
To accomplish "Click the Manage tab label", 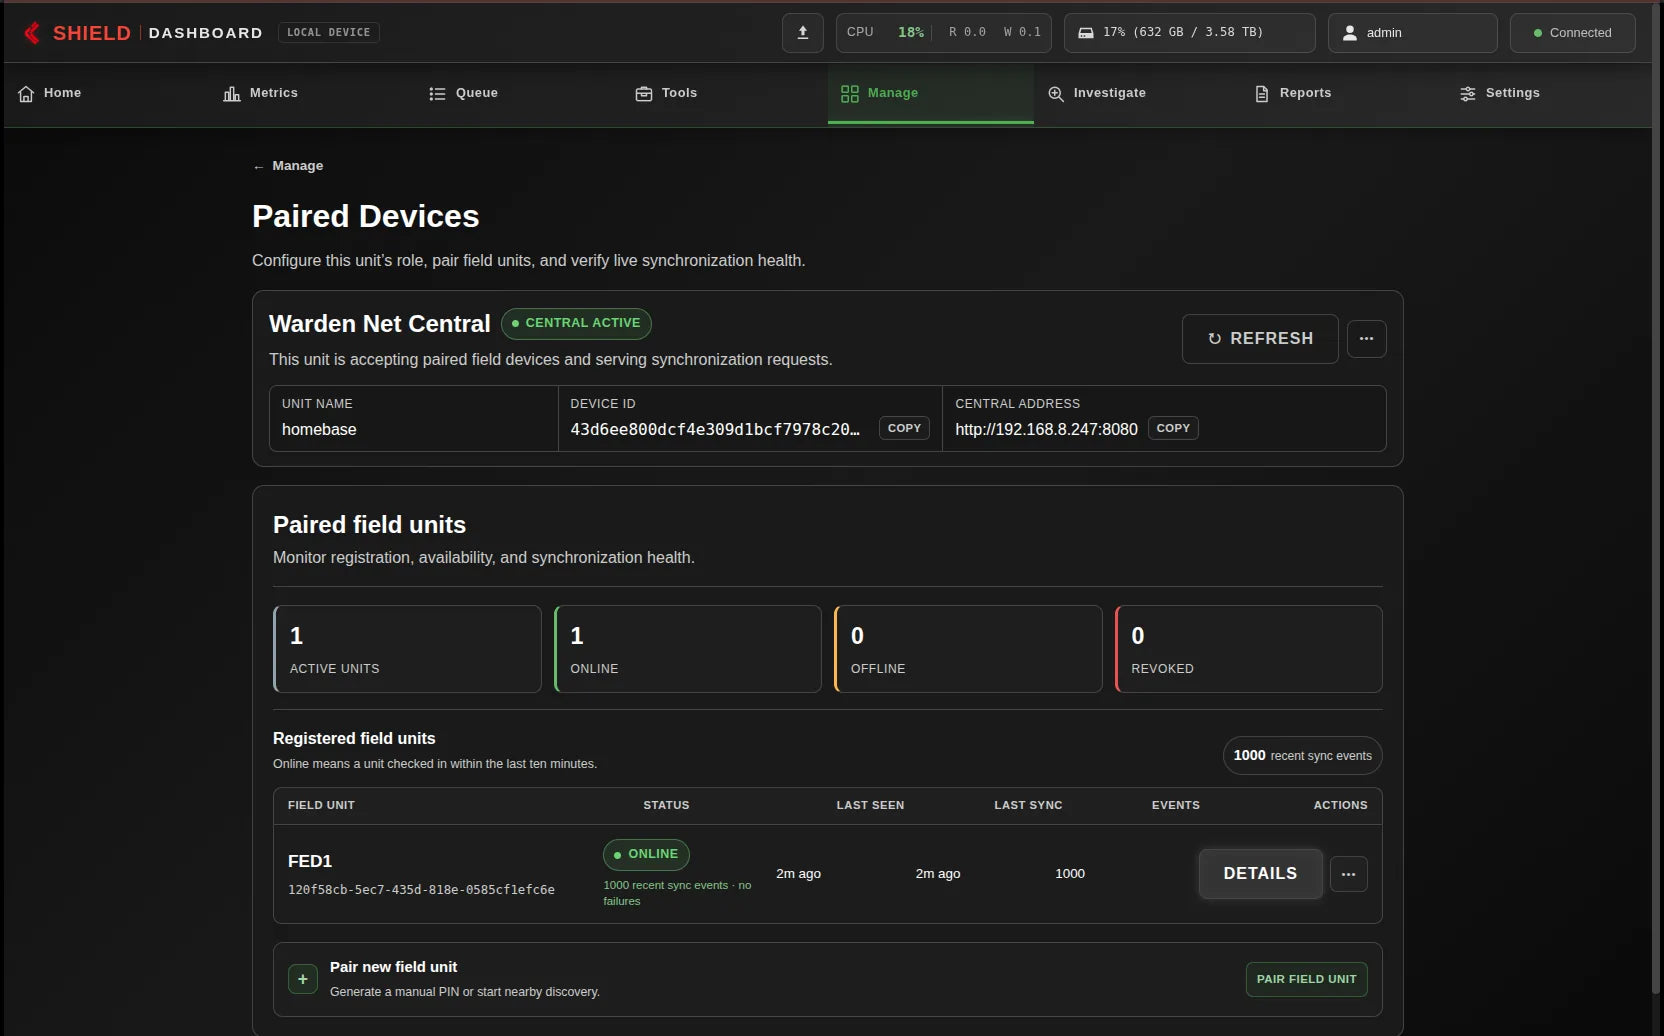I will click(x=892, y=93).
